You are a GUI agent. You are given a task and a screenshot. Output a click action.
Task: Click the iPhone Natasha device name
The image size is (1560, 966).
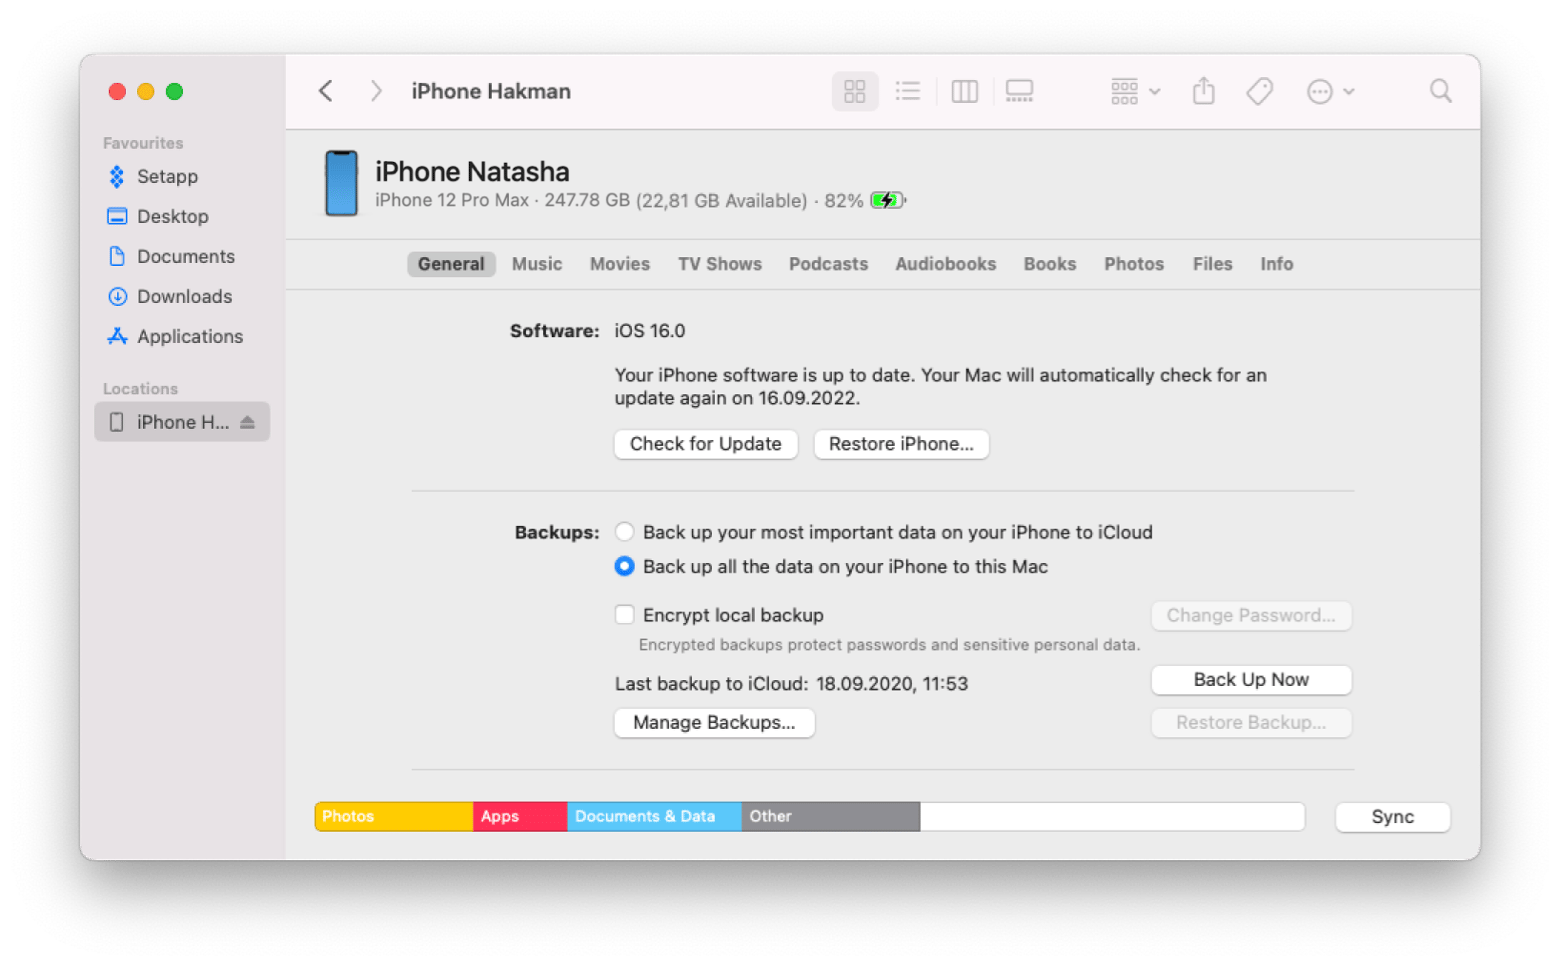pyautogui.click(x=472, y=172)
